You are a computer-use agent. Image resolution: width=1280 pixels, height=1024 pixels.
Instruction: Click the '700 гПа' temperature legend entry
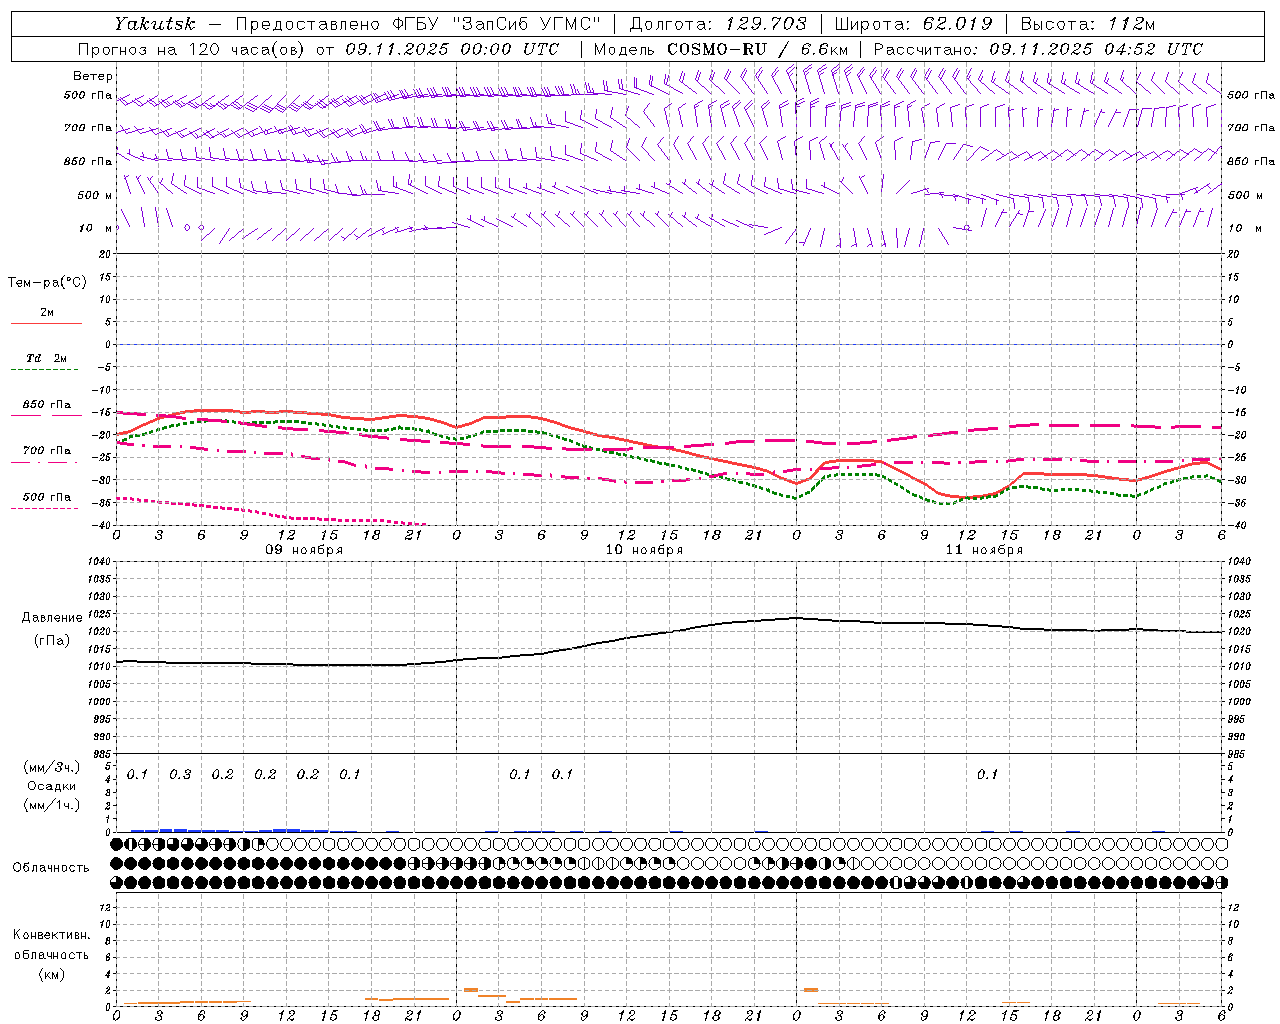46,451
